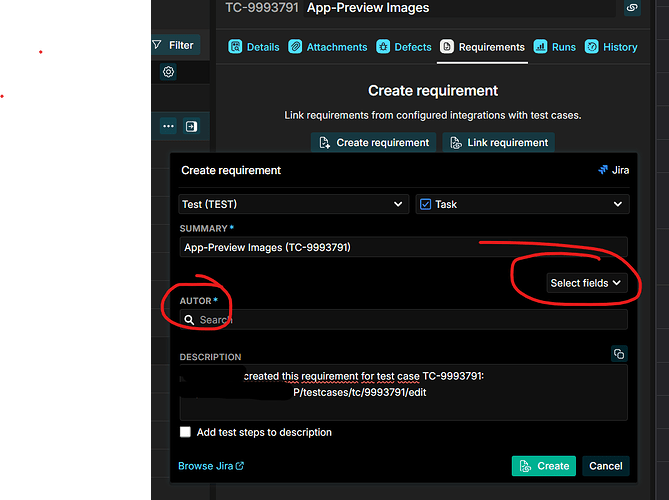Open the settings gear icon under Filter
669x500 pixels.
coord(168,72)
